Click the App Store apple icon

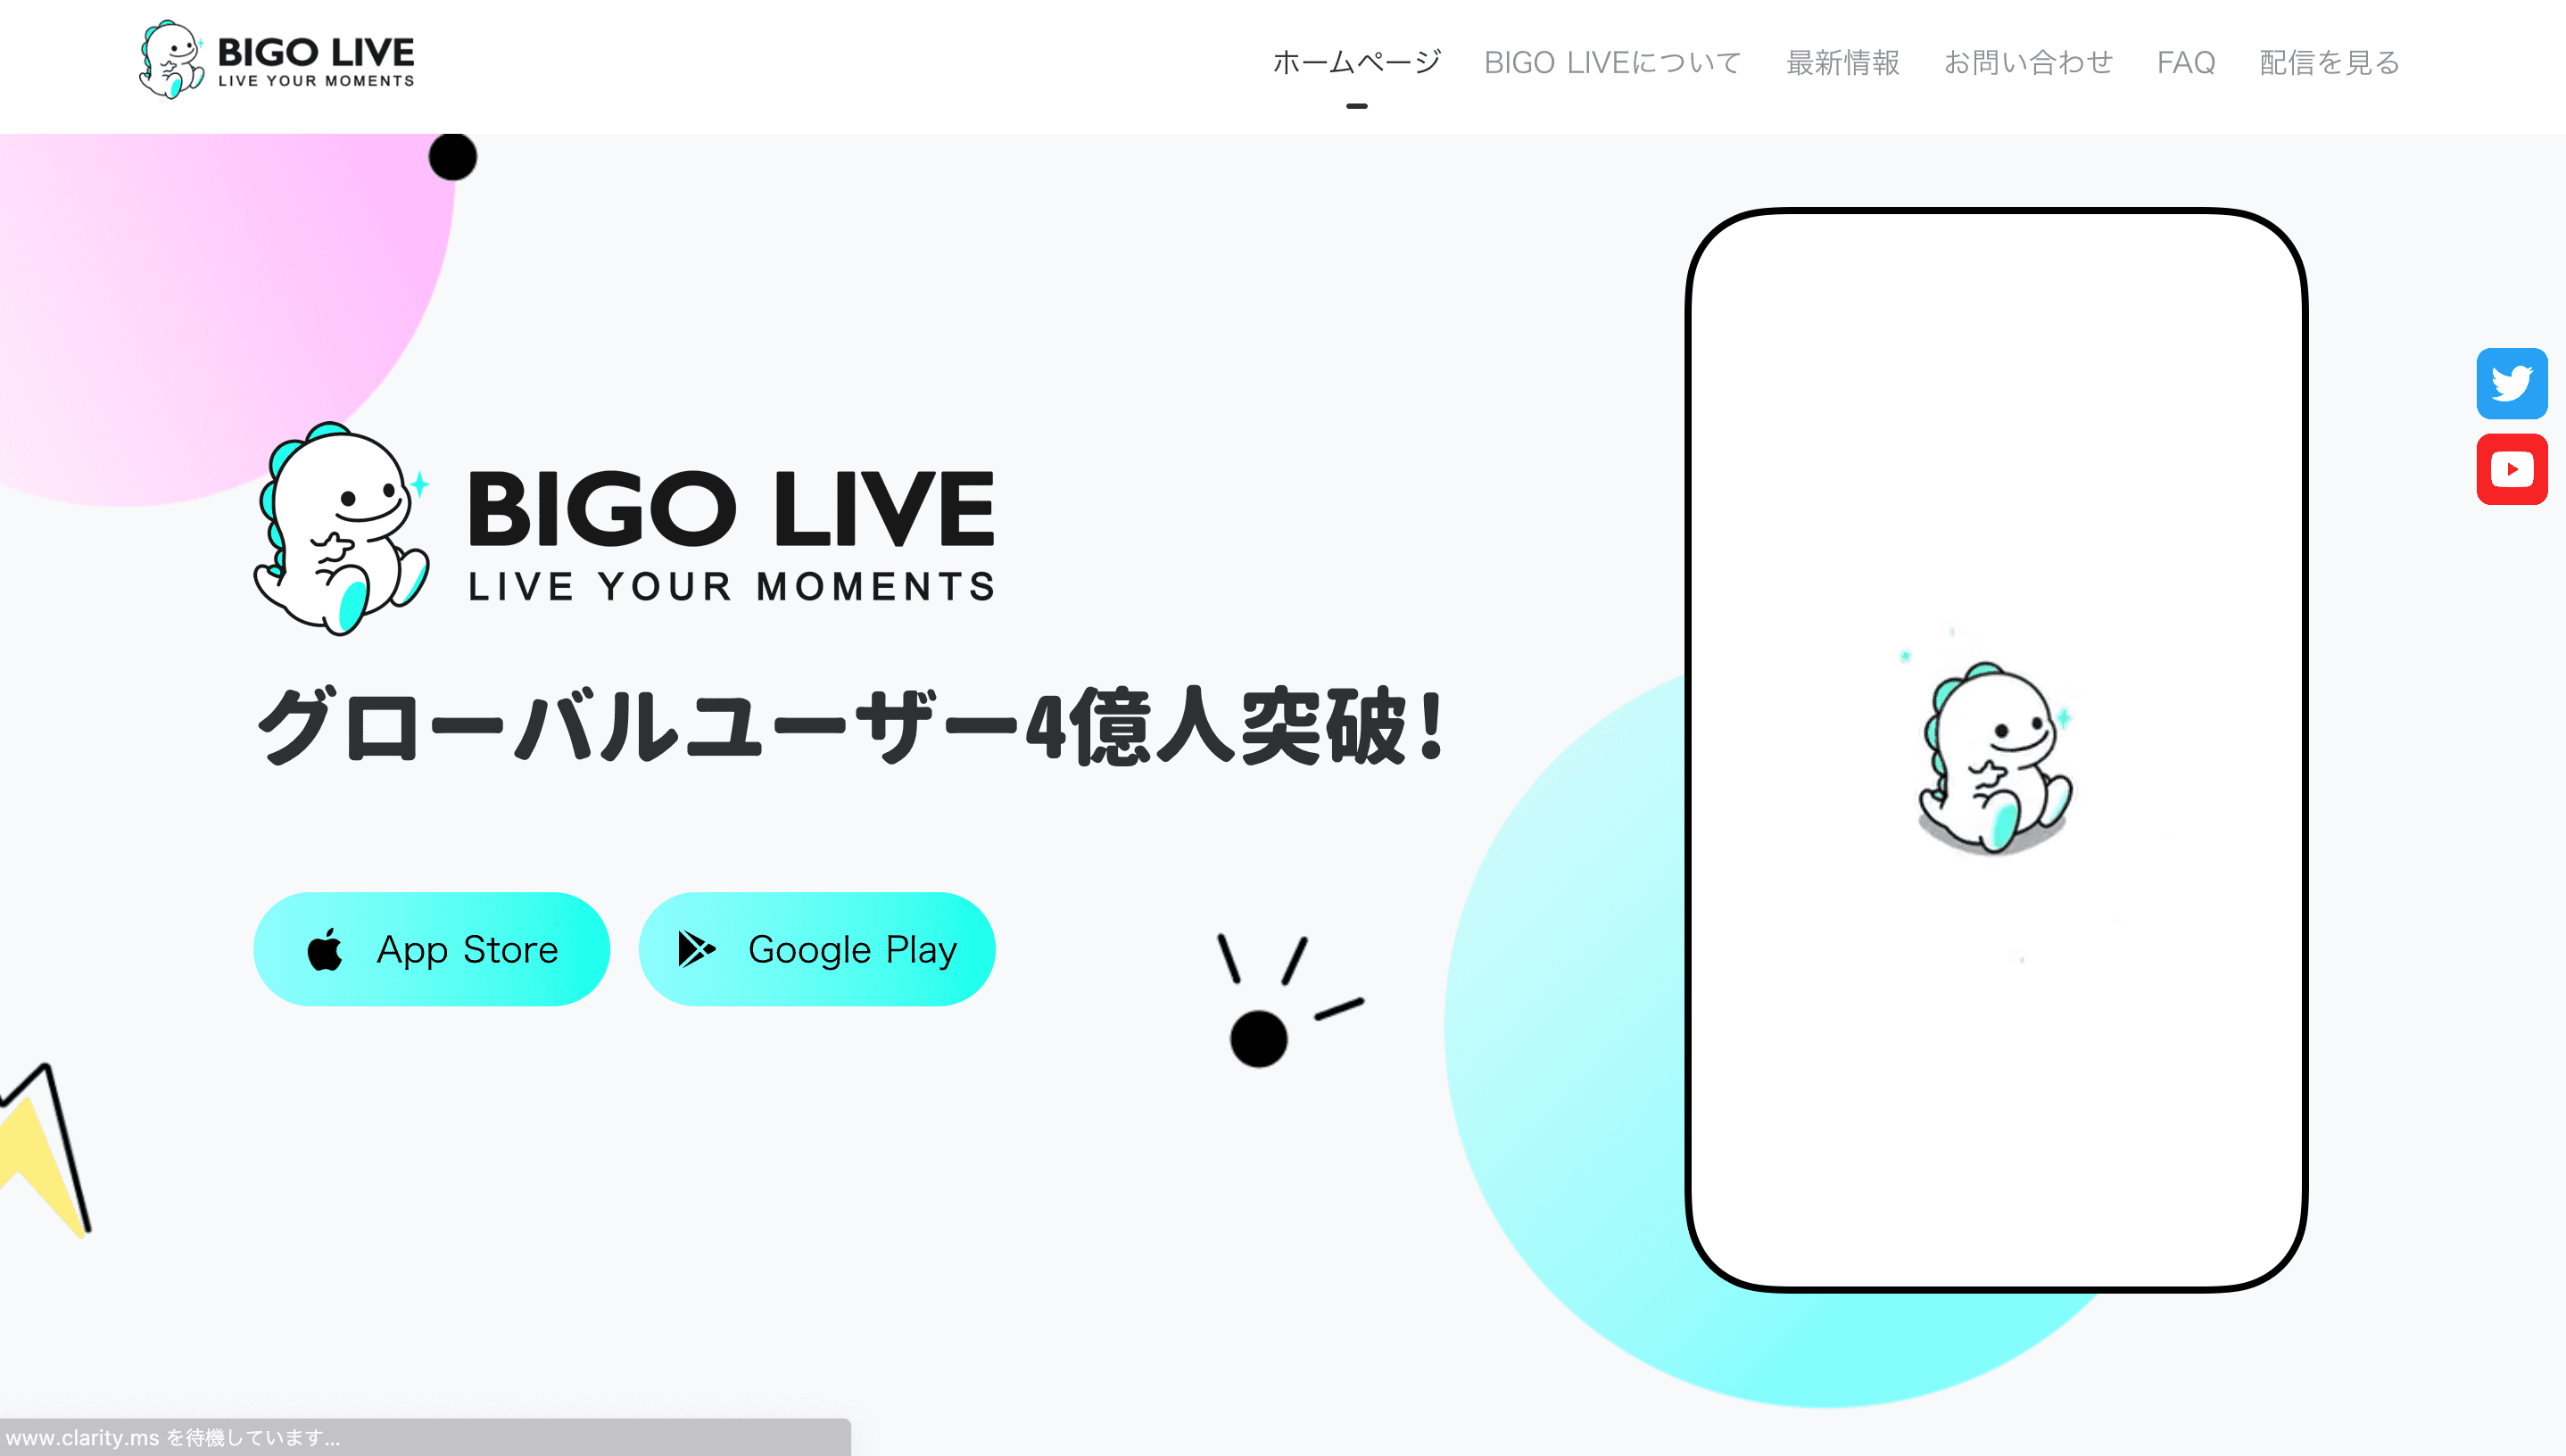coord(322,950)
